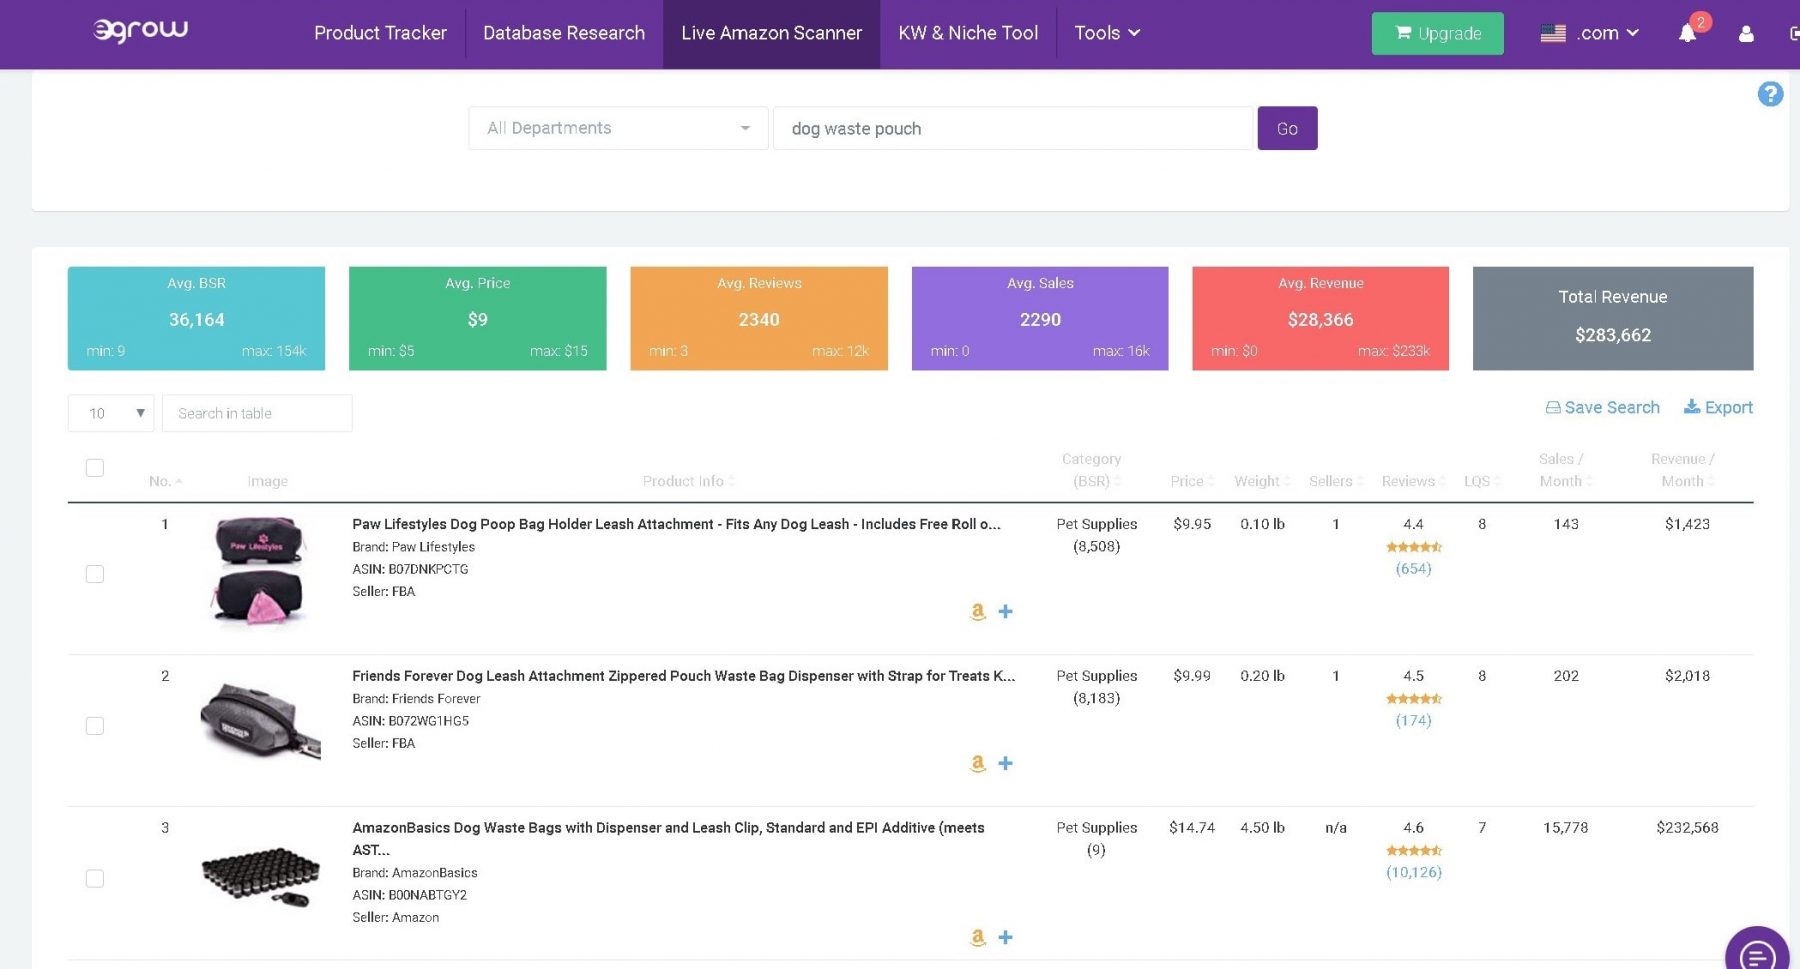Image resolution: width=1800 pixels, height=969 pixels.
Task: Open Friends Forever Dog Leash Attachment title
Action: (683, 676)
